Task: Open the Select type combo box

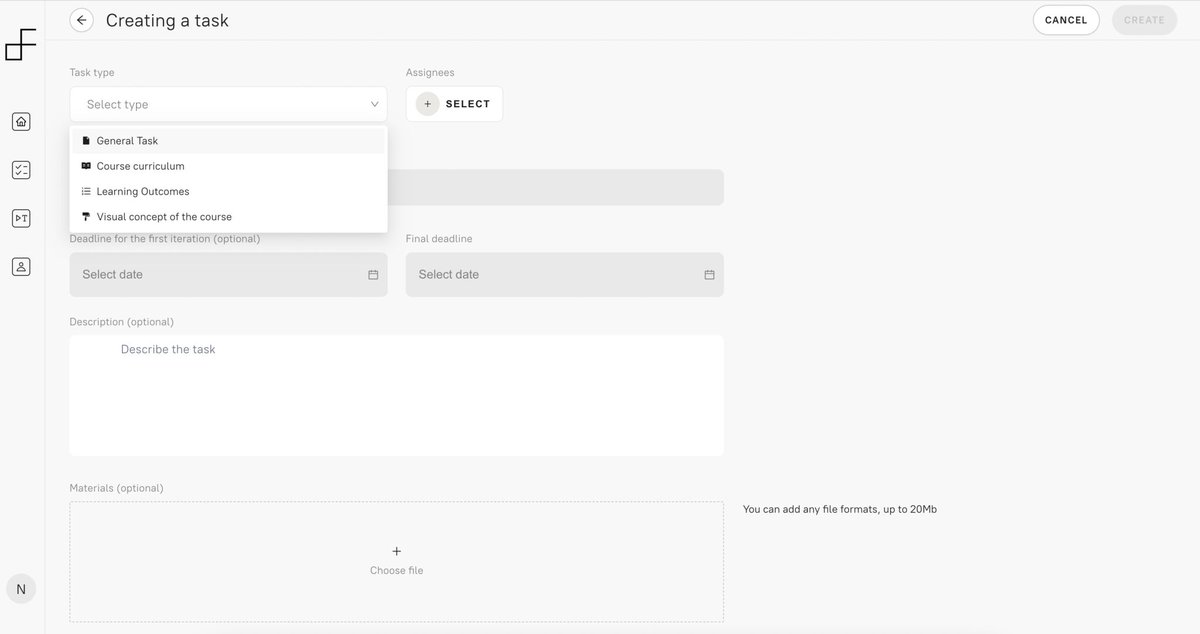Action: click(x=228, y=104)
